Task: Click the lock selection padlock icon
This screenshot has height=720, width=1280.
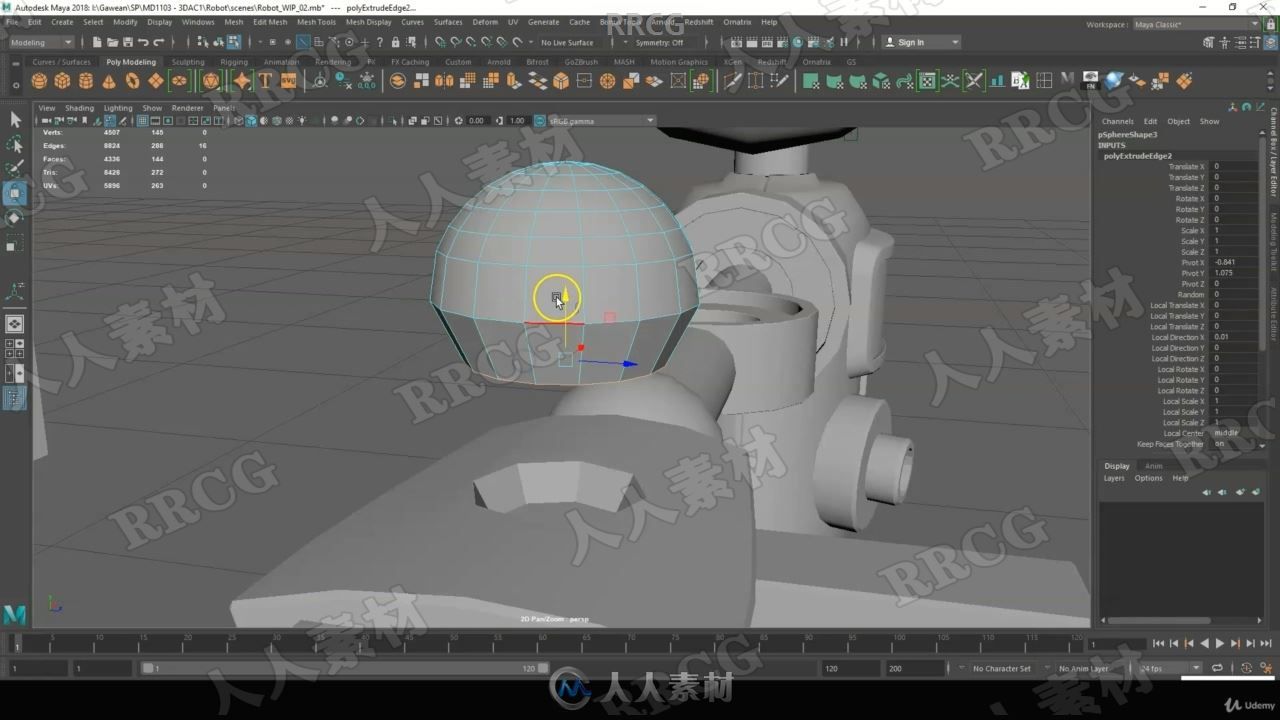Action: pyautogui.click(x=396, y=42)
